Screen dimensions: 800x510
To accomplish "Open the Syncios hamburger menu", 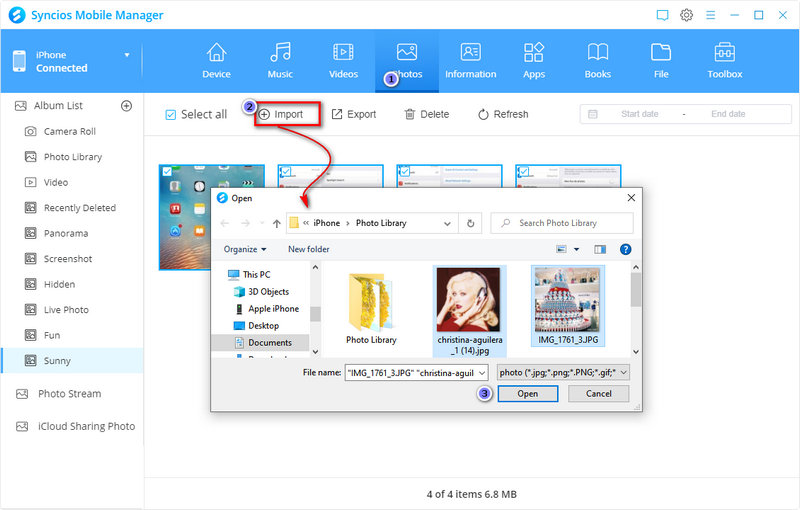I will 710,15.
